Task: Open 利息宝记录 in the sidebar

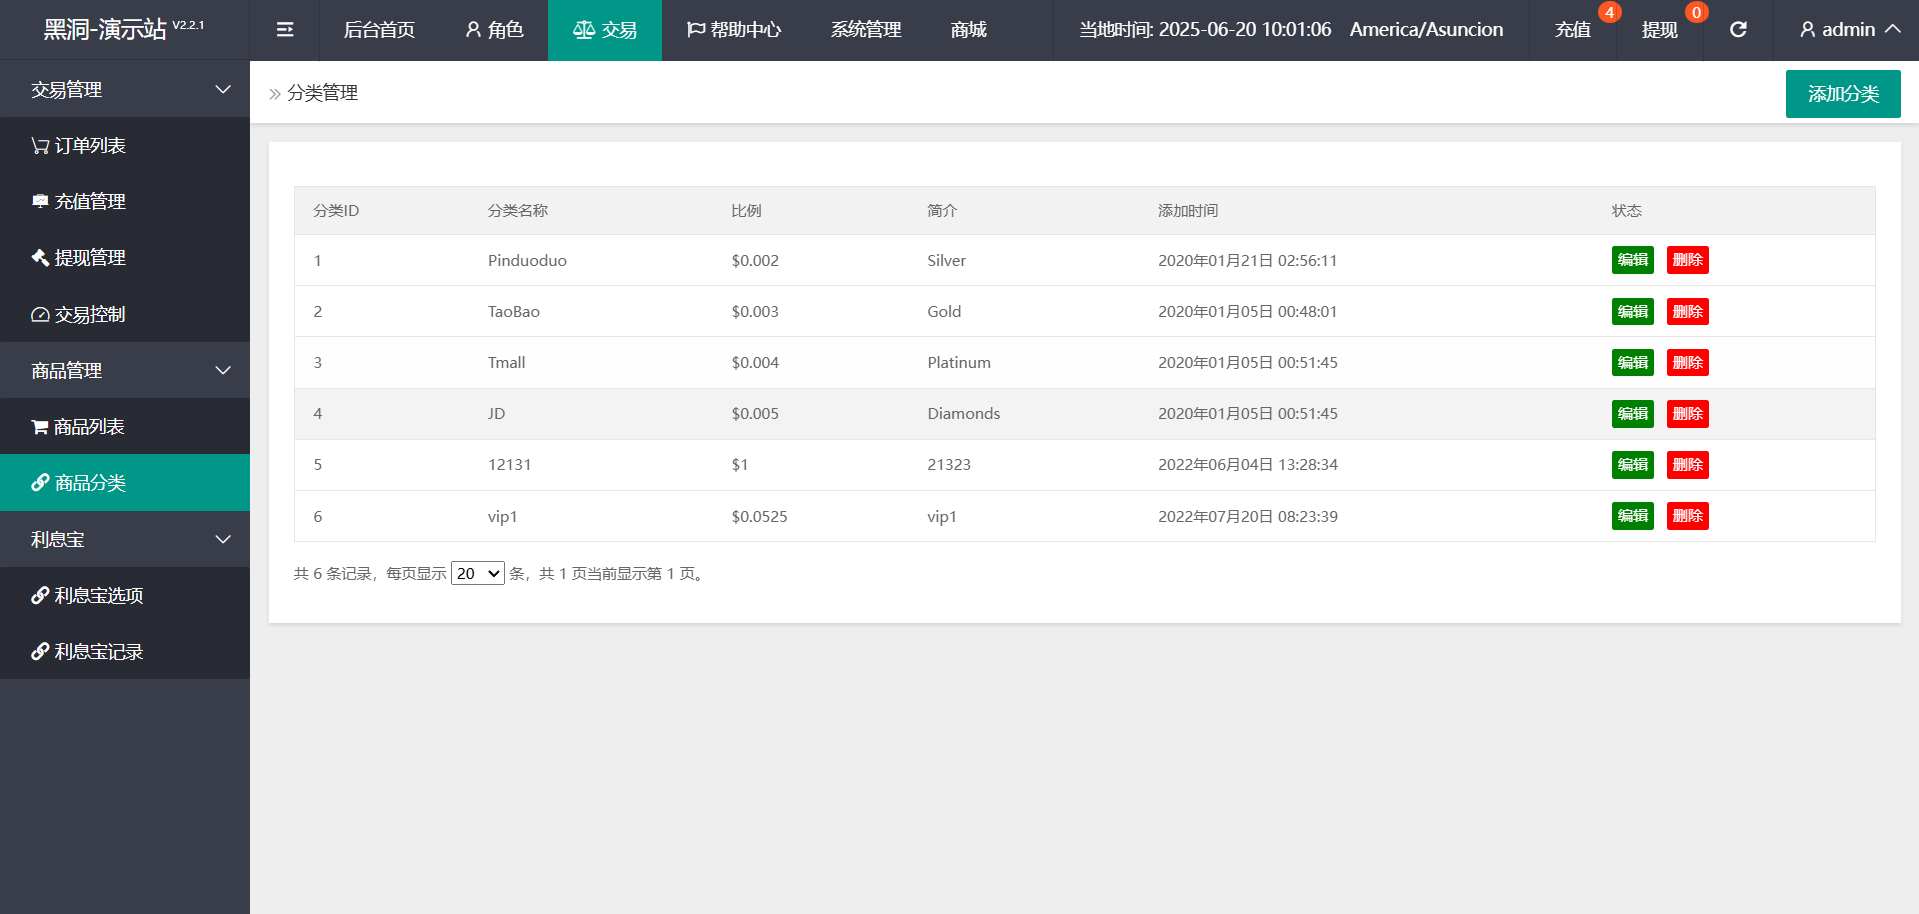Action: coord(125,652)
